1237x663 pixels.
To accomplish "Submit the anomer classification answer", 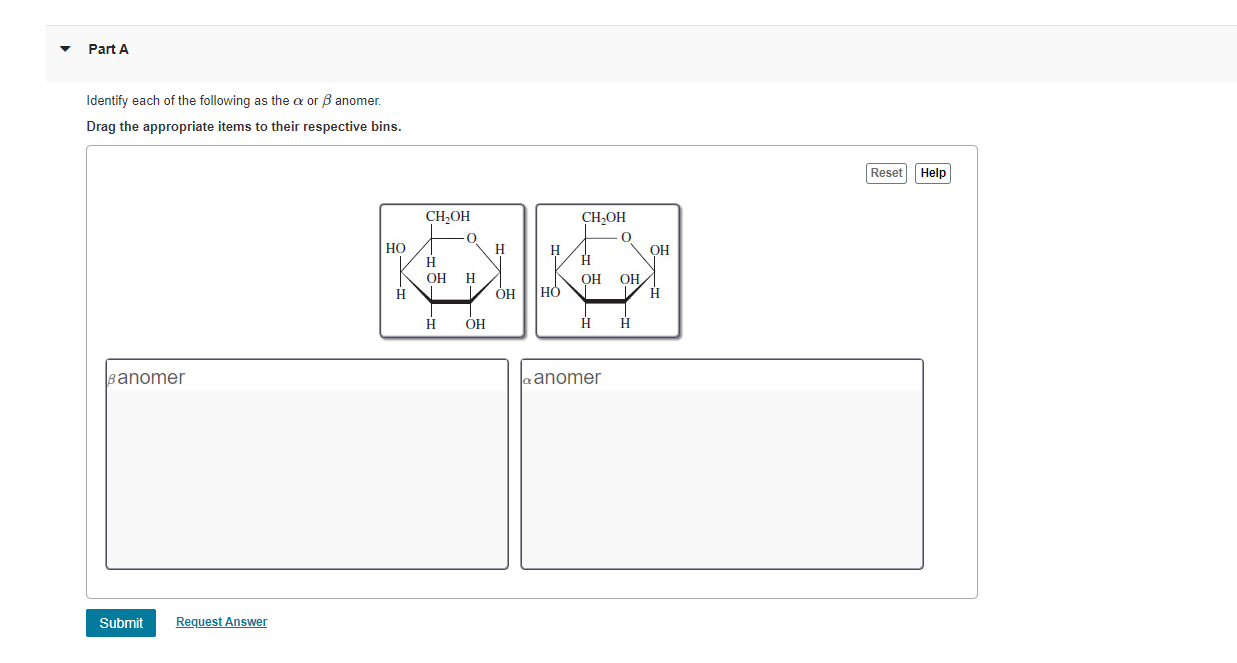I will tap(120, 622).
